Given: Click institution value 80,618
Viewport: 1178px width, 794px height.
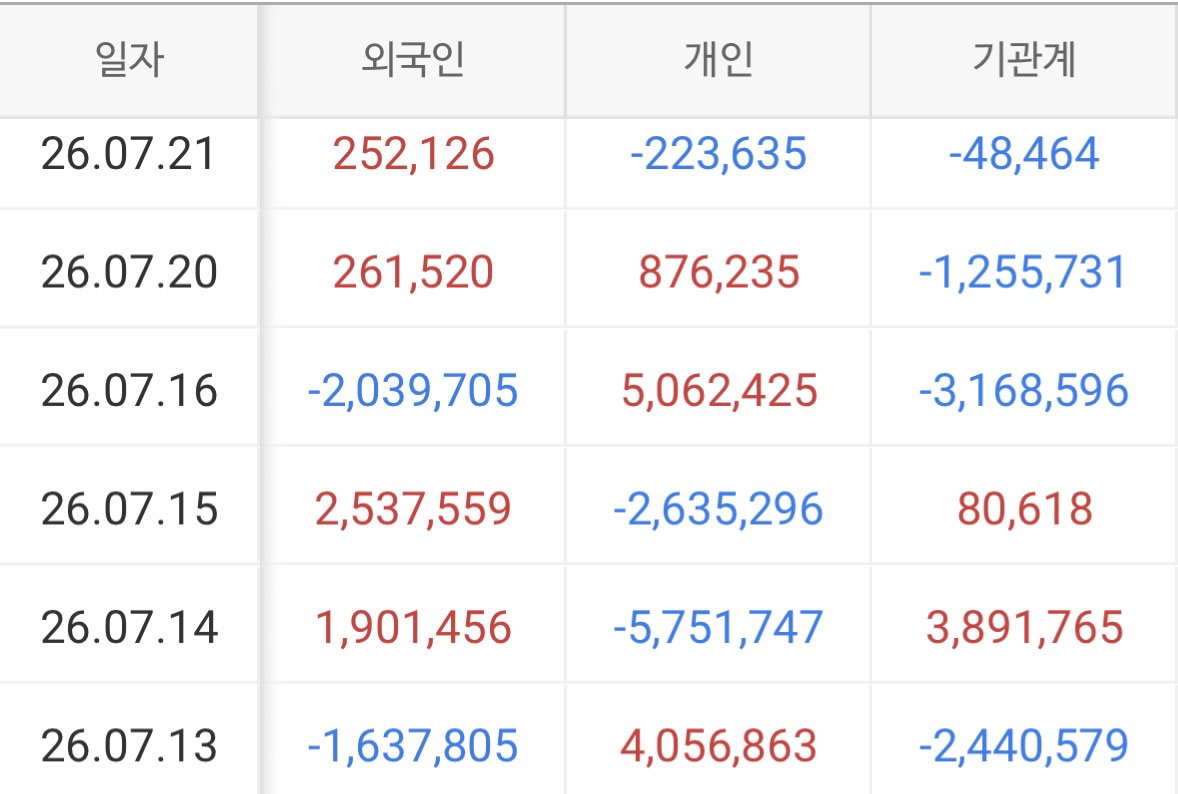Looking at the screenshot, I should [x=1025, y=509].
